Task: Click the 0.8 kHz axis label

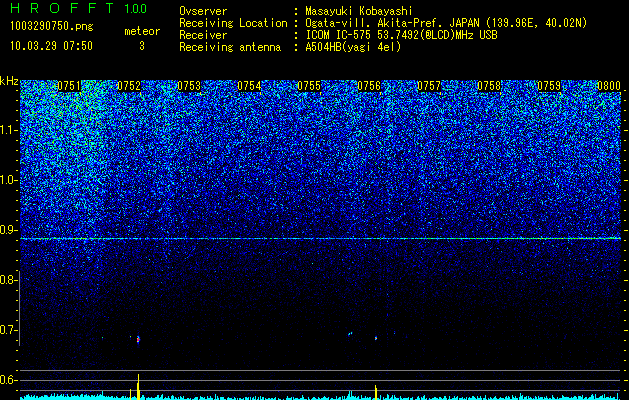Action: point(9,280)
